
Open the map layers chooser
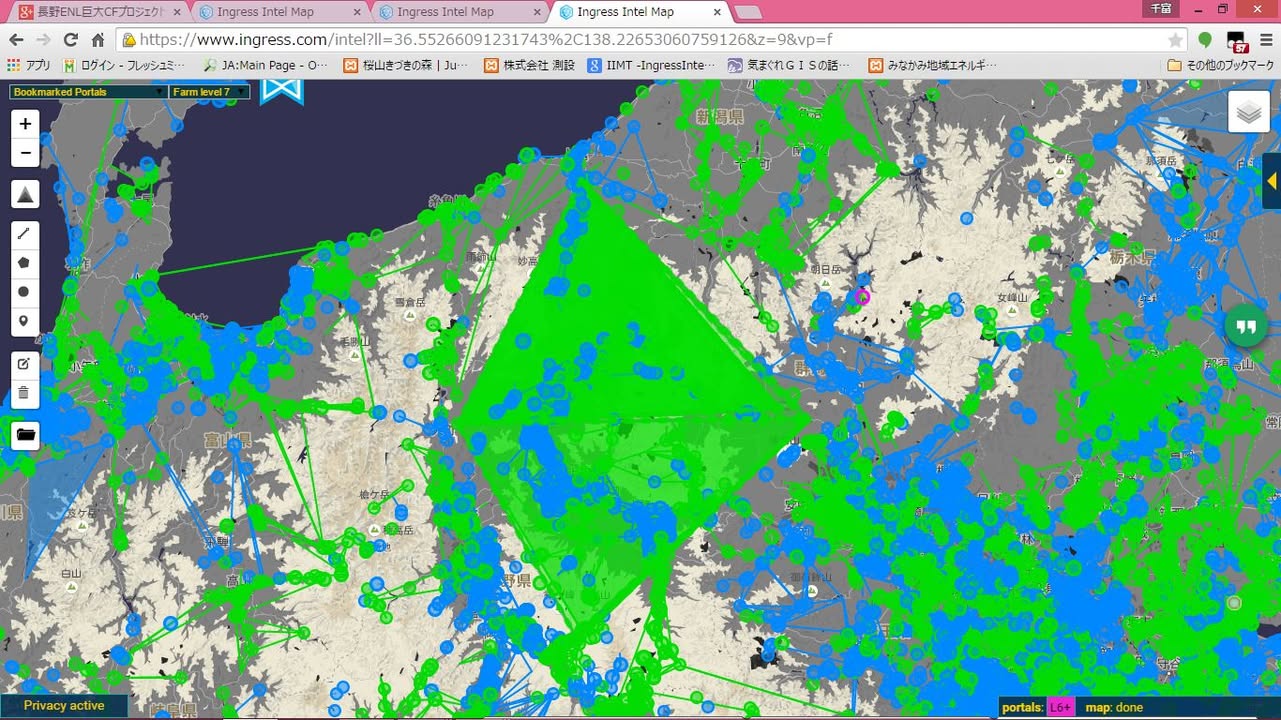click(1249, 112)
